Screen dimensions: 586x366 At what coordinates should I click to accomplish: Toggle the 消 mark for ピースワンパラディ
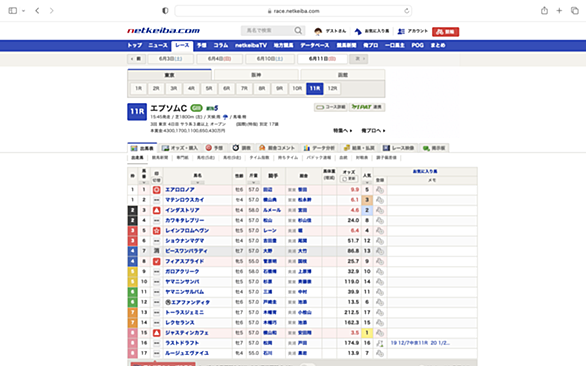click(157, 251)
